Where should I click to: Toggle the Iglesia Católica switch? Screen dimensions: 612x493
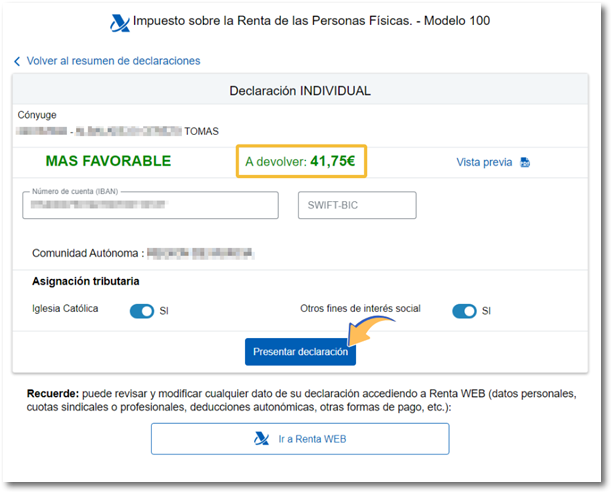(x=142, y=311)
